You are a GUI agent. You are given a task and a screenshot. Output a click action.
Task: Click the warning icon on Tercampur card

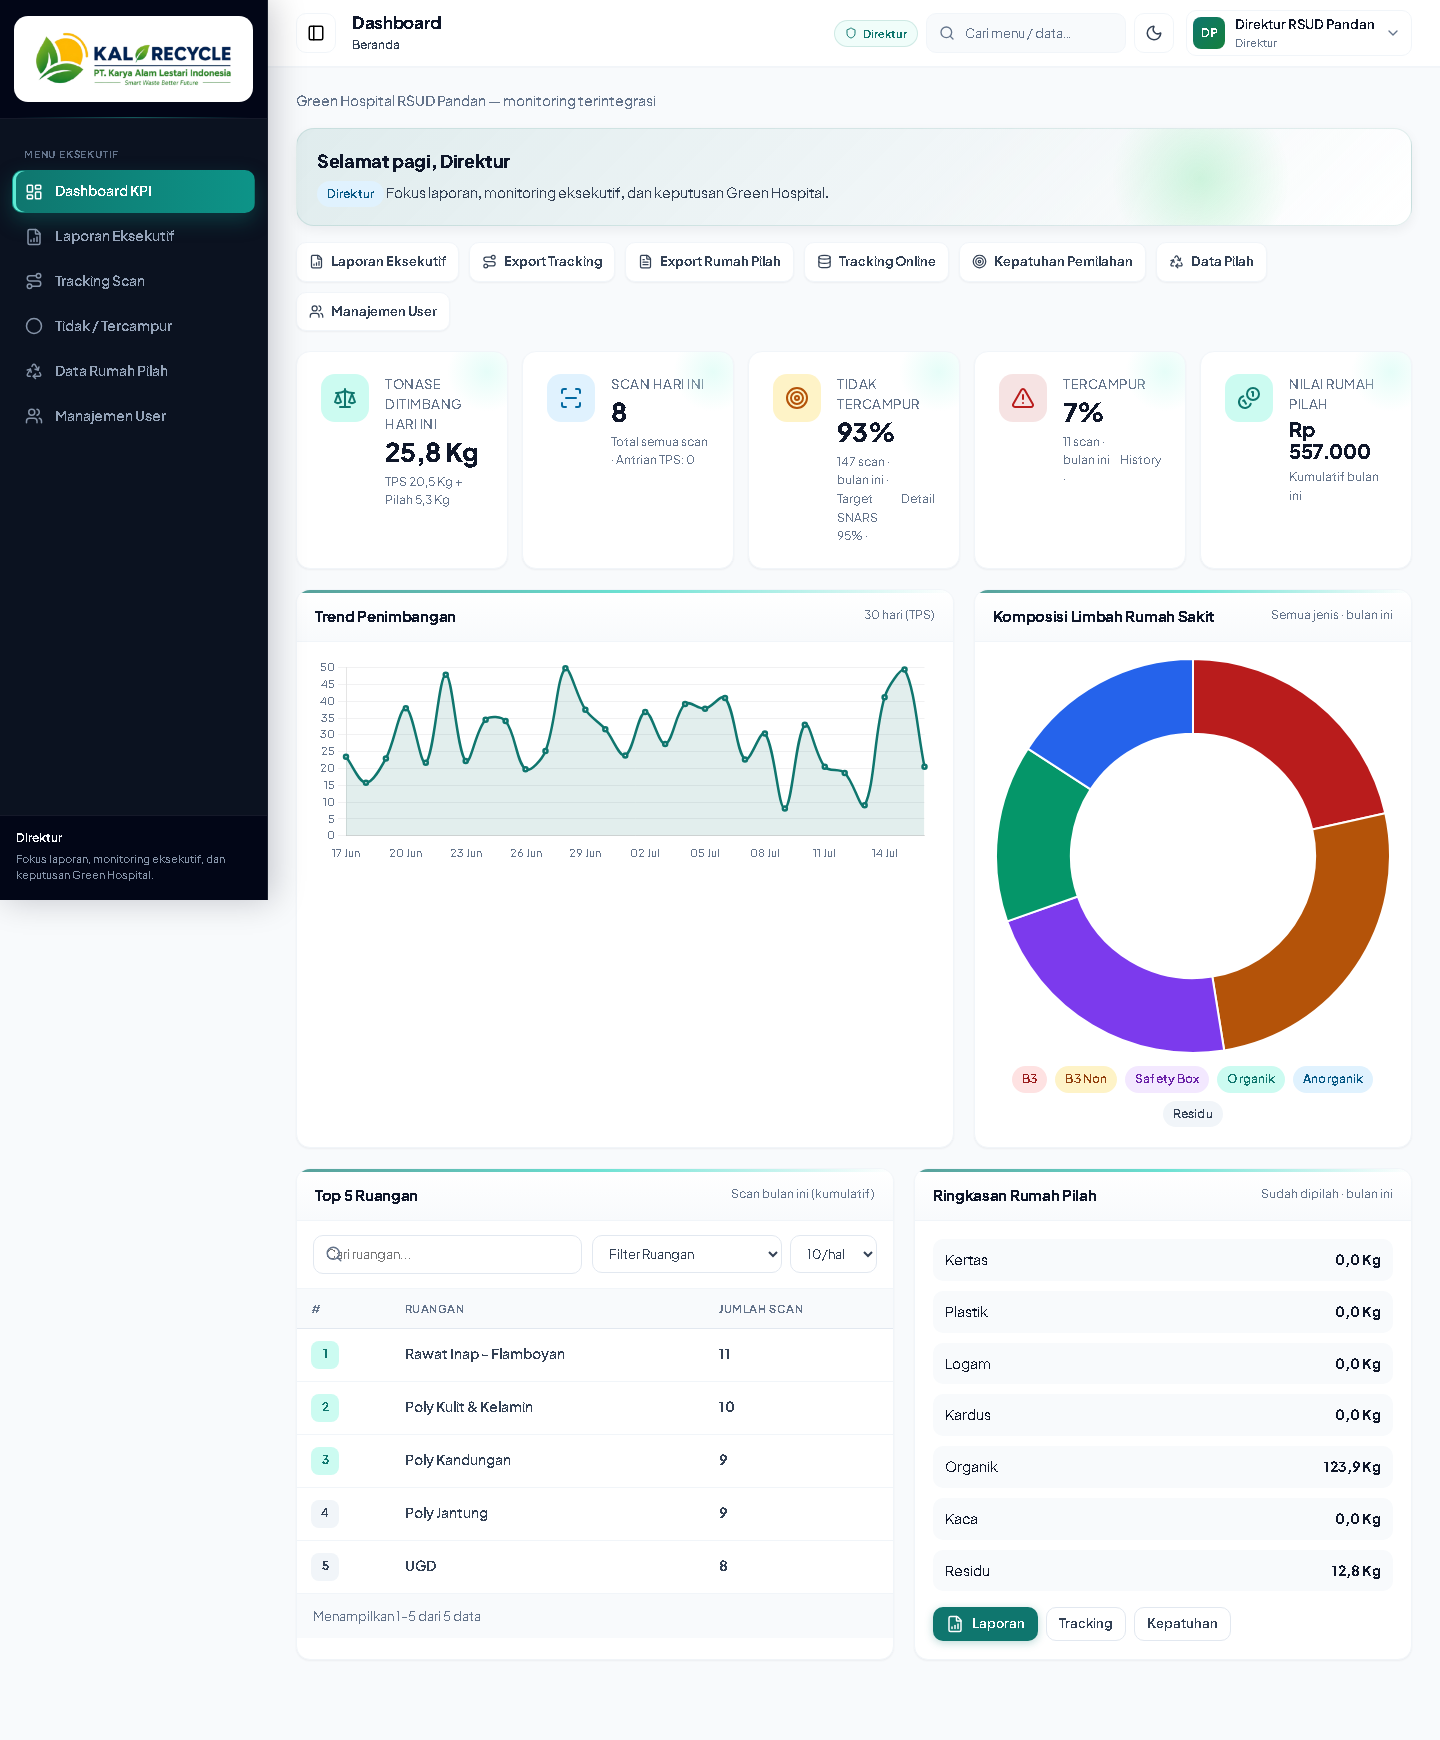click(x=1023, y=398)
